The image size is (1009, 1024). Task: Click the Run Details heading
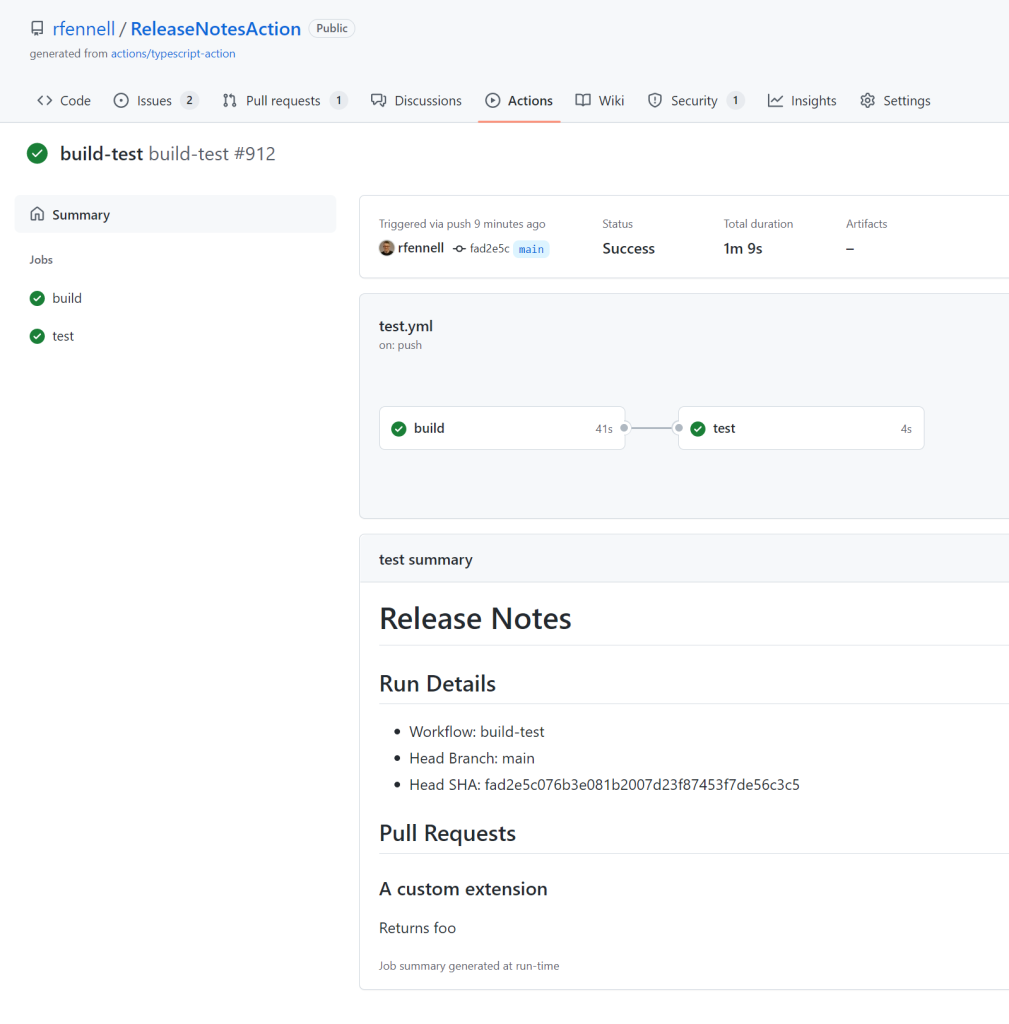pos(438,684)
